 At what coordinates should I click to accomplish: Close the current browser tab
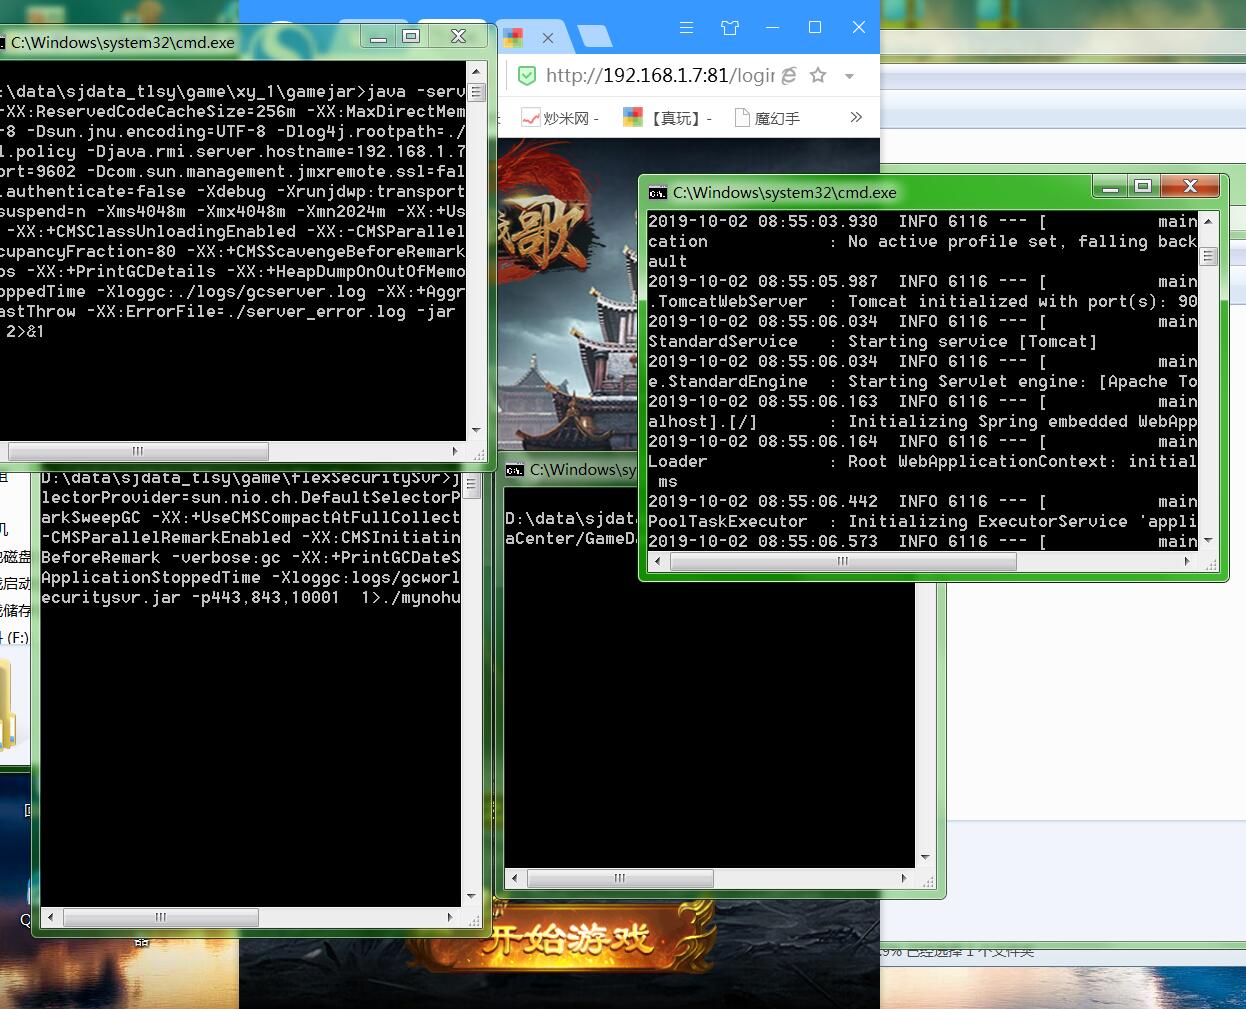pyautogui.click(x=548, y=38)
